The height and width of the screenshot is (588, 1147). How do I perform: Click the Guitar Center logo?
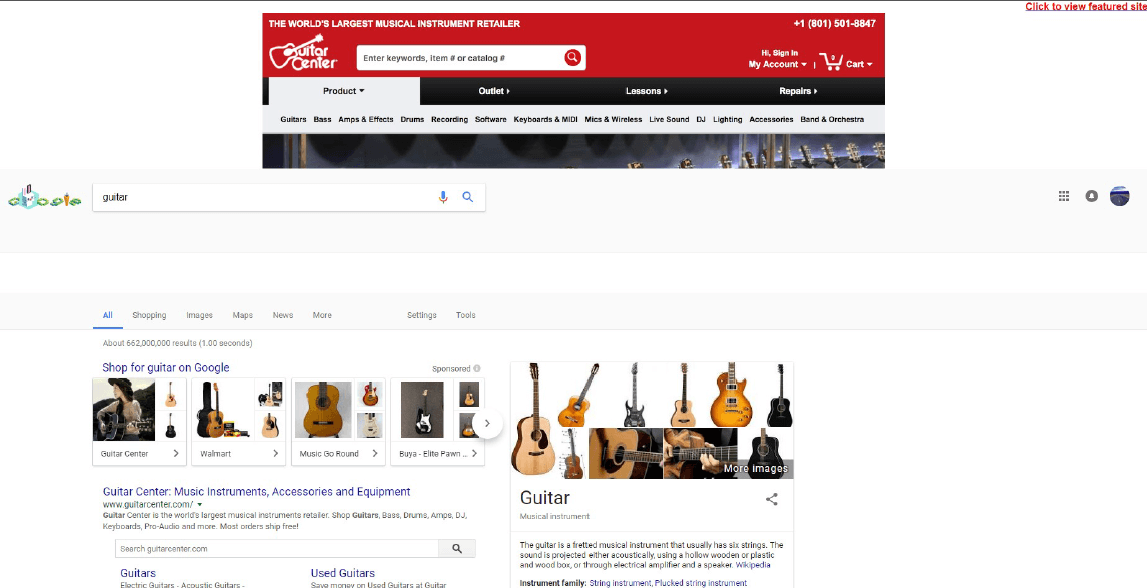(x=303, y=53)
